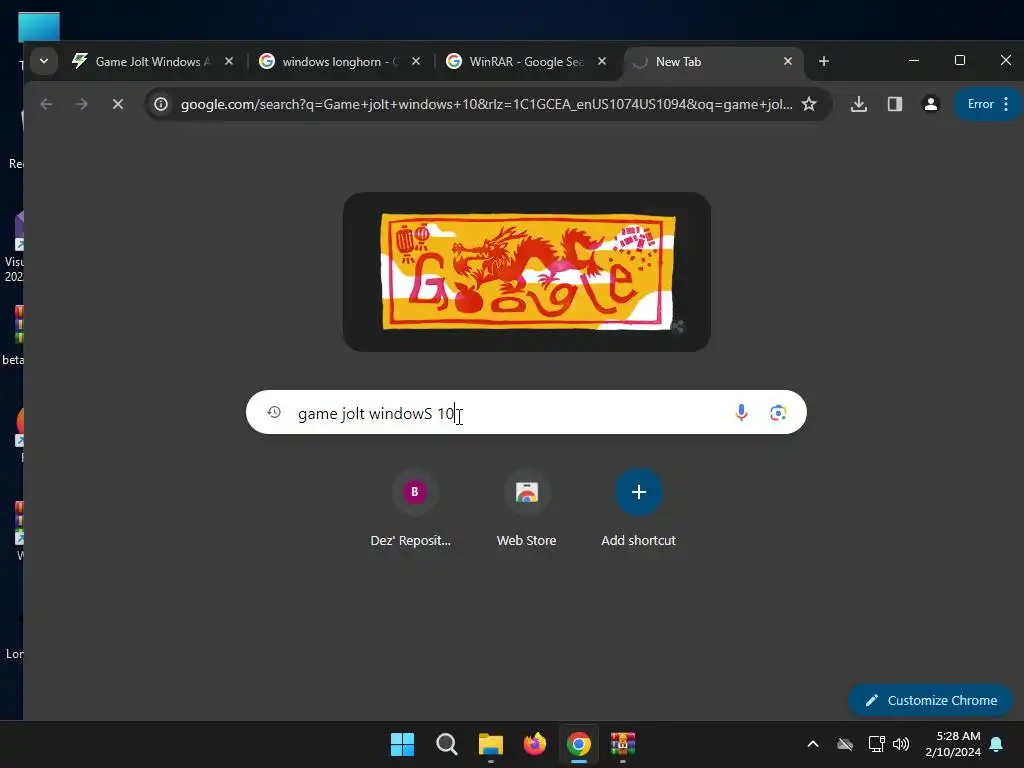Click the Google Lunar New Year doodle
The width and height of the screenshot is (1024, 768).
coord(527,271)
